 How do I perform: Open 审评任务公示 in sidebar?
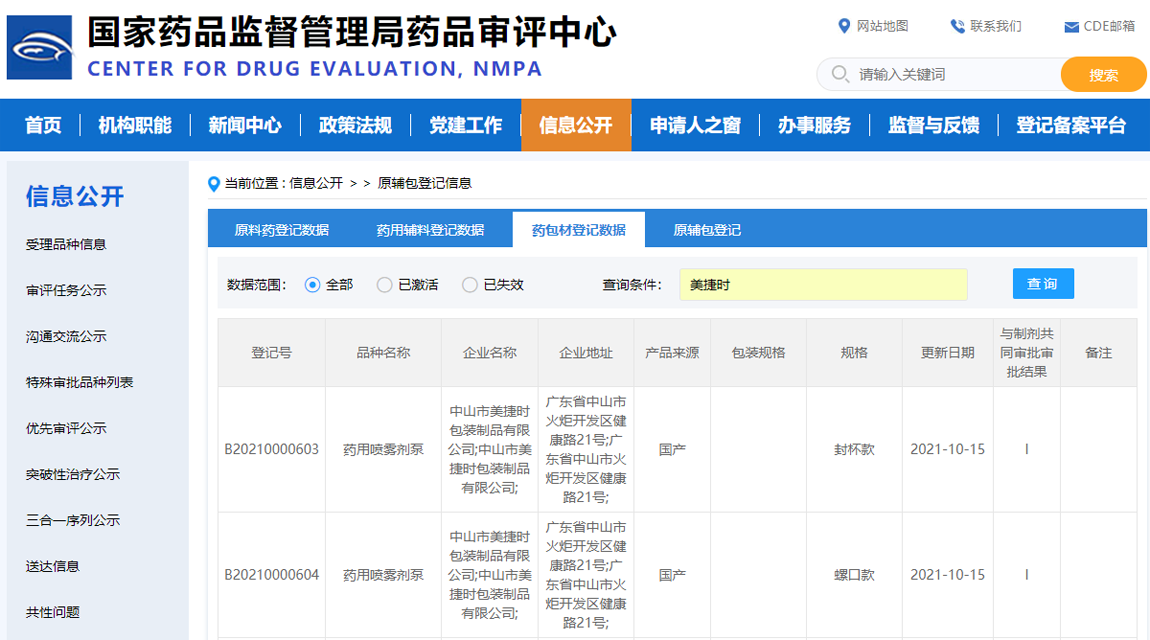point(66,290)
